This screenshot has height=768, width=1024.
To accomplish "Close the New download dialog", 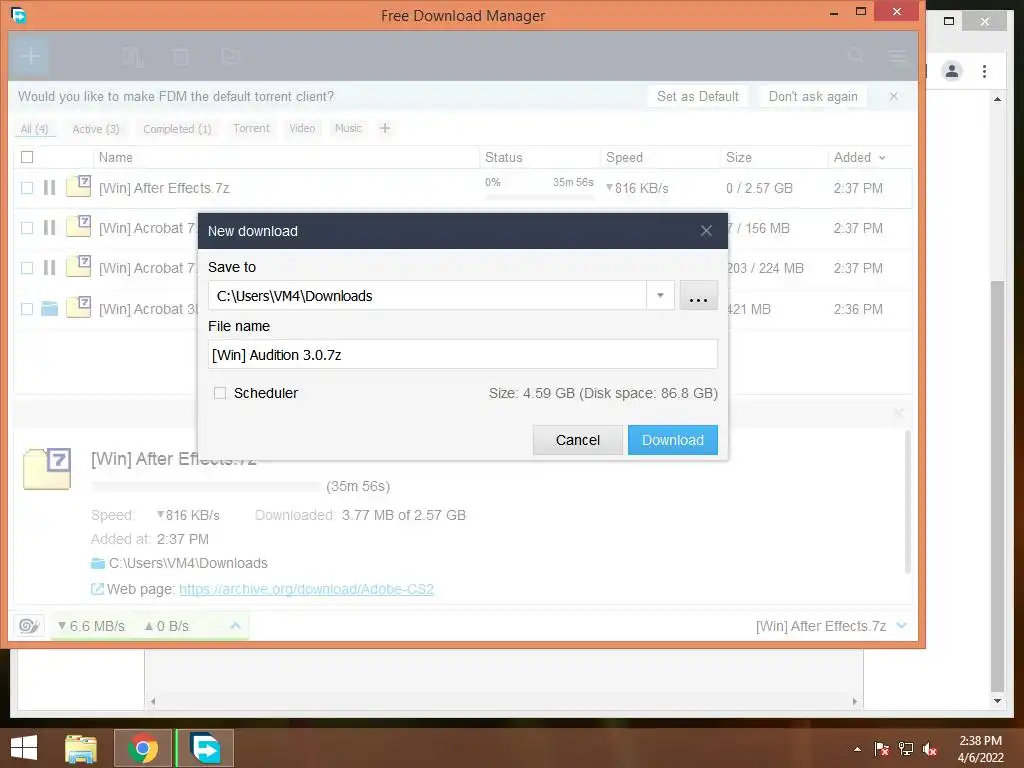I will pyautogui.click(x=706, y=231).
